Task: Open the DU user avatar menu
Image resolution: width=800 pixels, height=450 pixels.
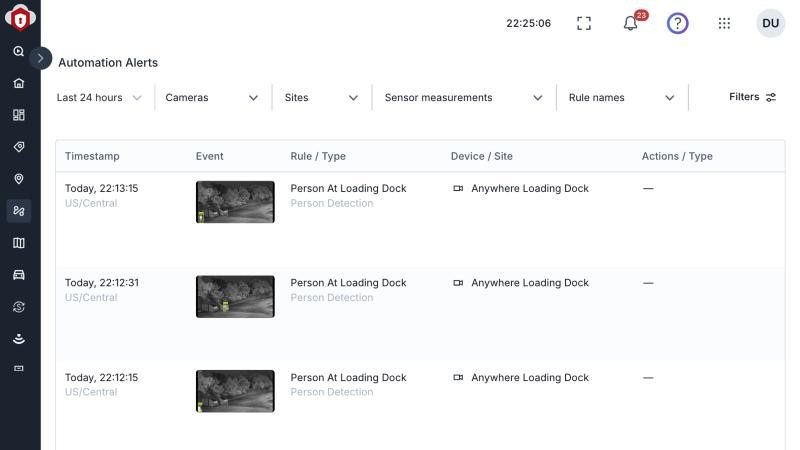Action: 770,23
